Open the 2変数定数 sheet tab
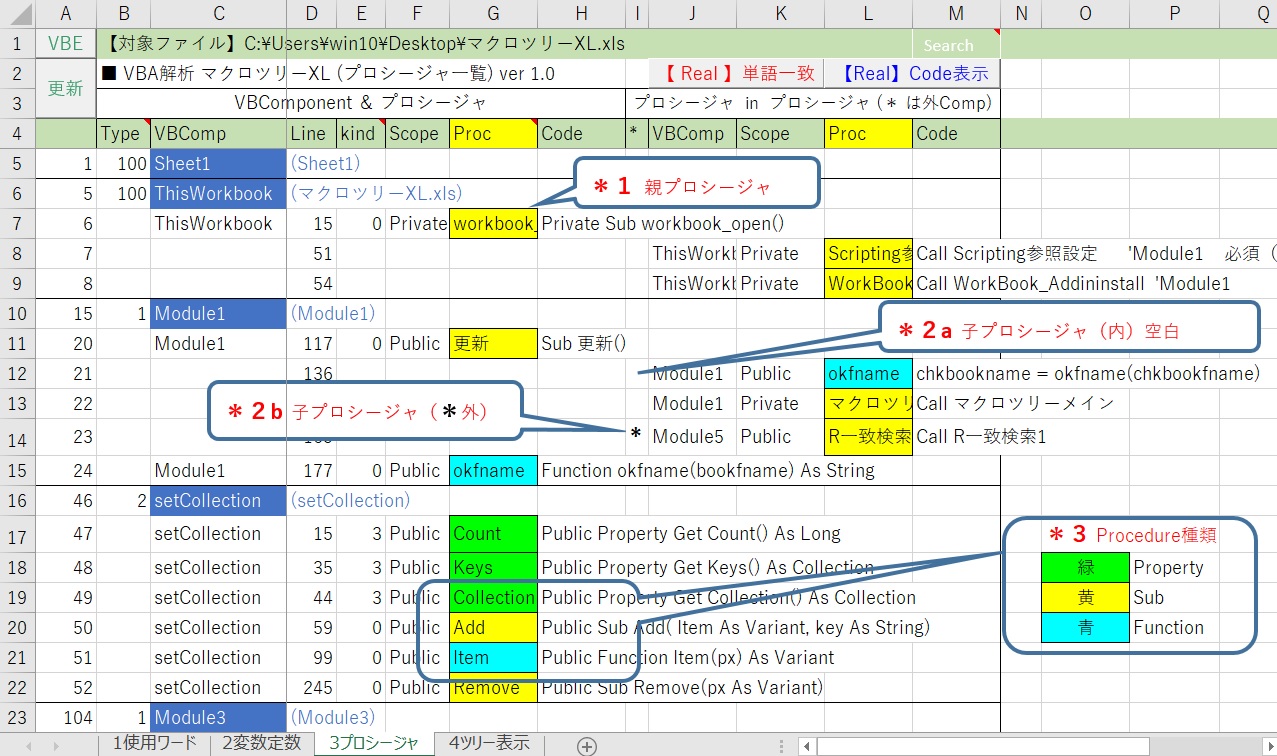The width and height of the screenshot is (1277, 756). coord(261,743)
